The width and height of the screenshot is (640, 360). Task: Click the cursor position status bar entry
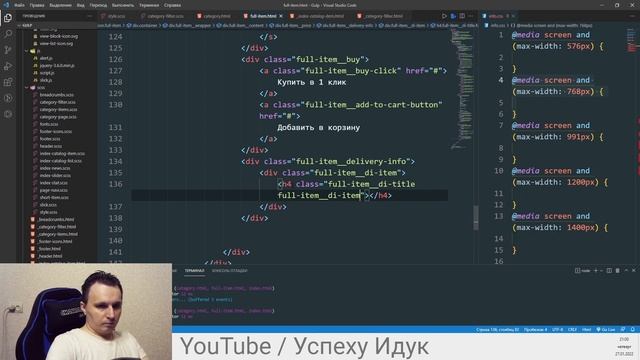[498, 329]
